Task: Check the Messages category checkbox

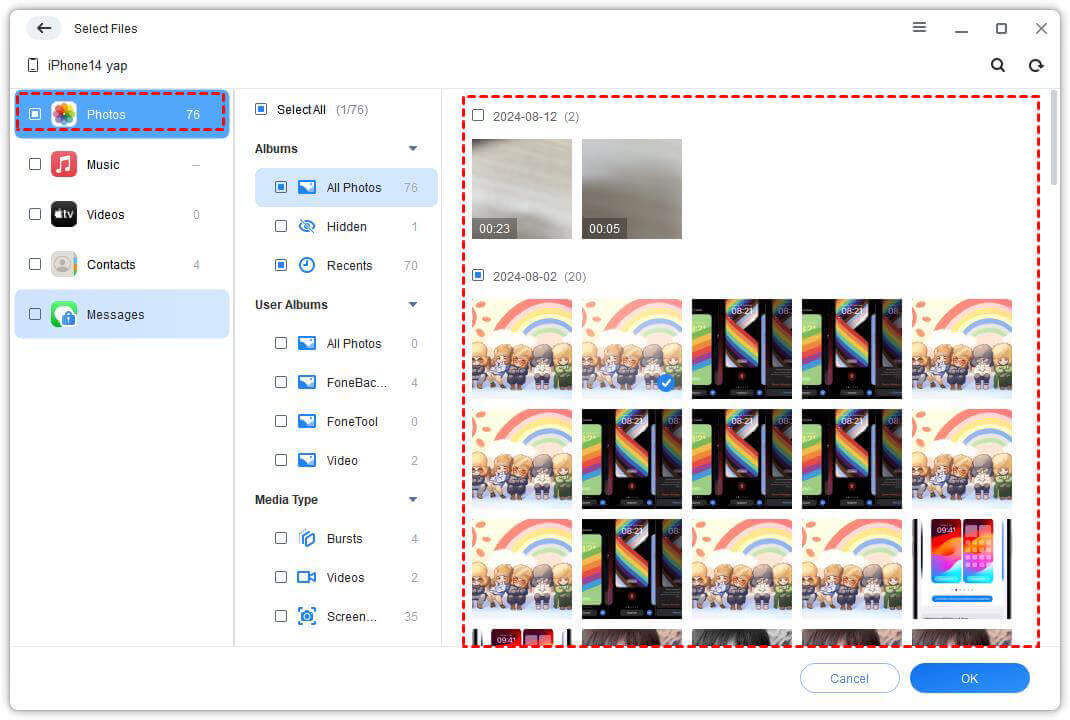Action: coord(35,314)
